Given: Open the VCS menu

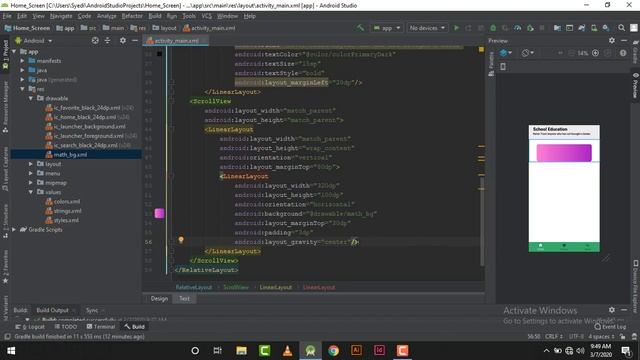Looking at the screenshot, I should tap(207, 16).
